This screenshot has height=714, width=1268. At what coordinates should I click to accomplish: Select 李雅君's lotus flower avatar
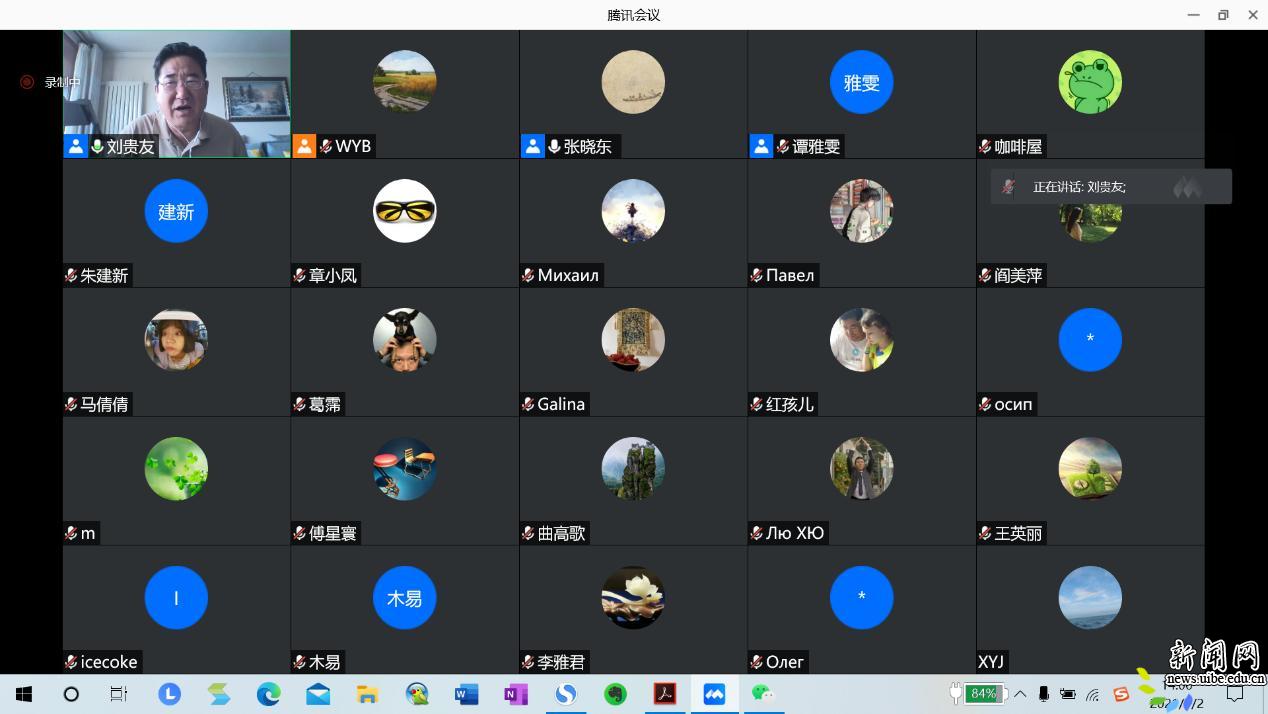[x=633, y=598]
